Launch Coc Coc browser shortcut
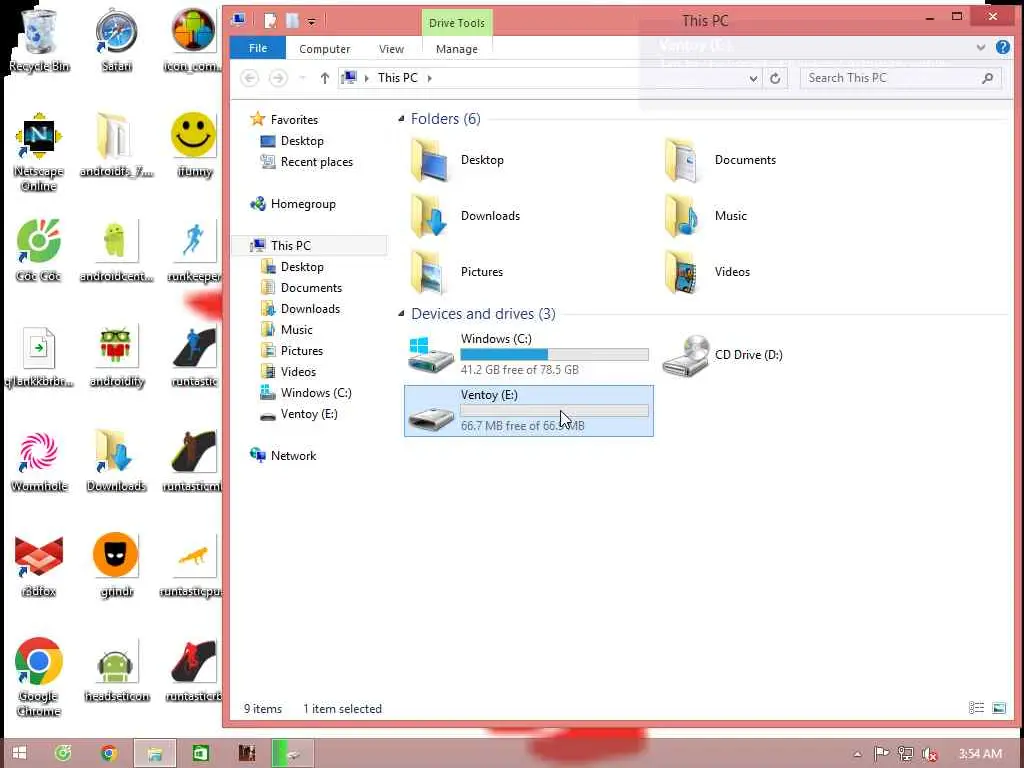1024x768 pixels. click(39, 249)
